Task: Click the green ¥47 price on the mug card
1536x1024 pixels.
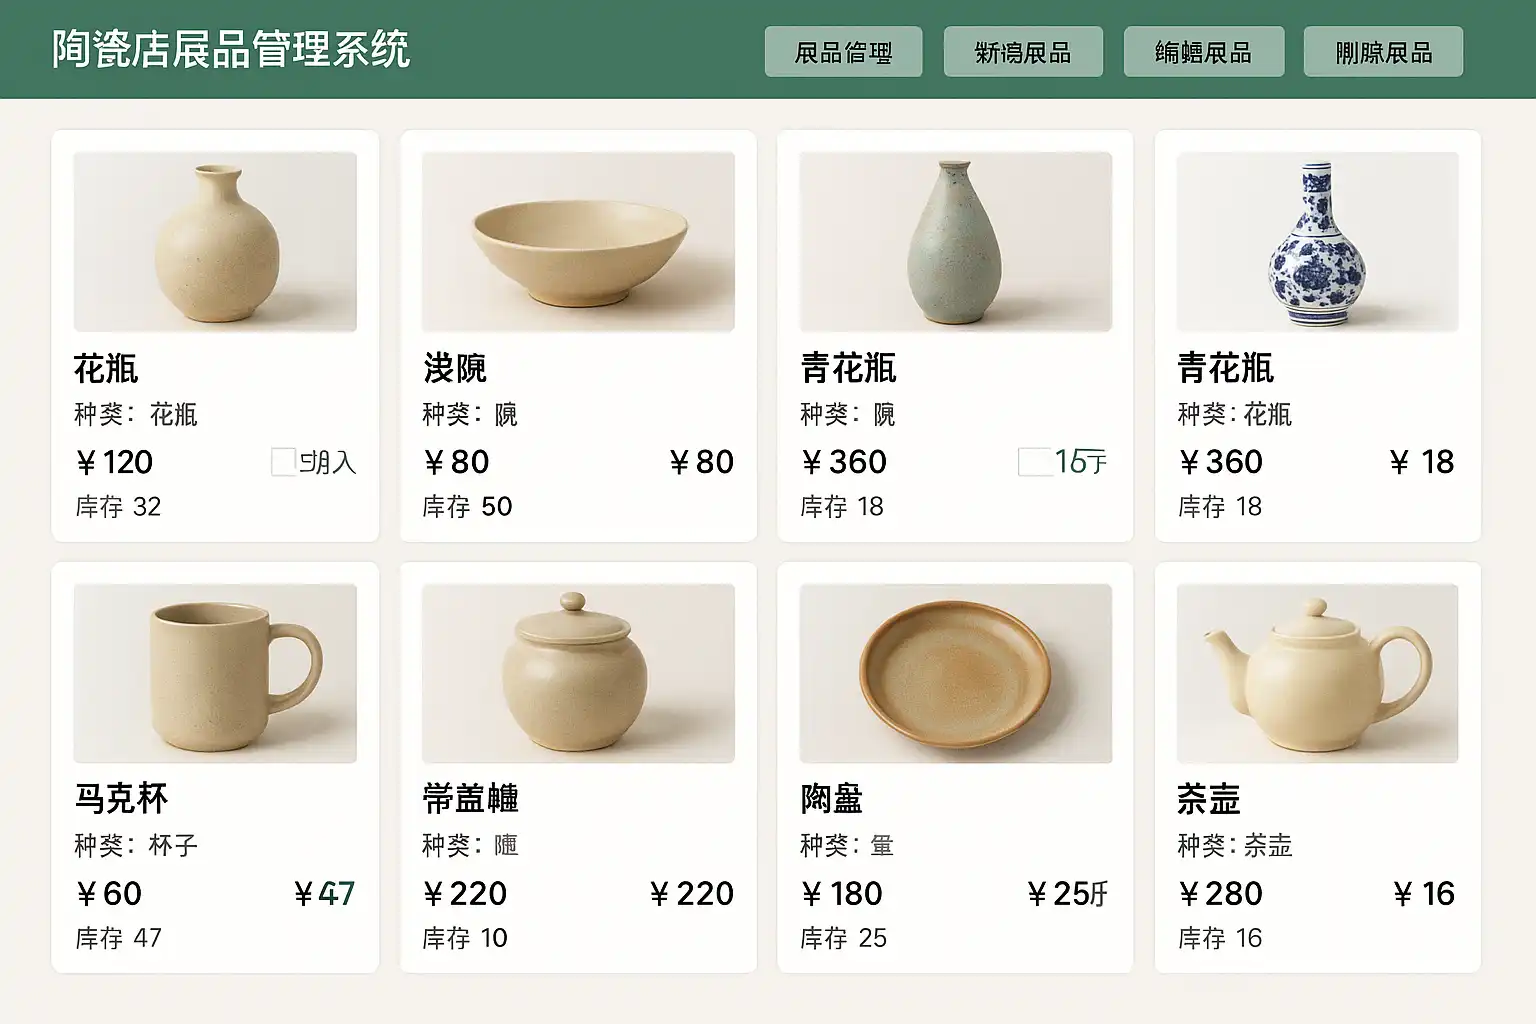Action: pos(324,893)
